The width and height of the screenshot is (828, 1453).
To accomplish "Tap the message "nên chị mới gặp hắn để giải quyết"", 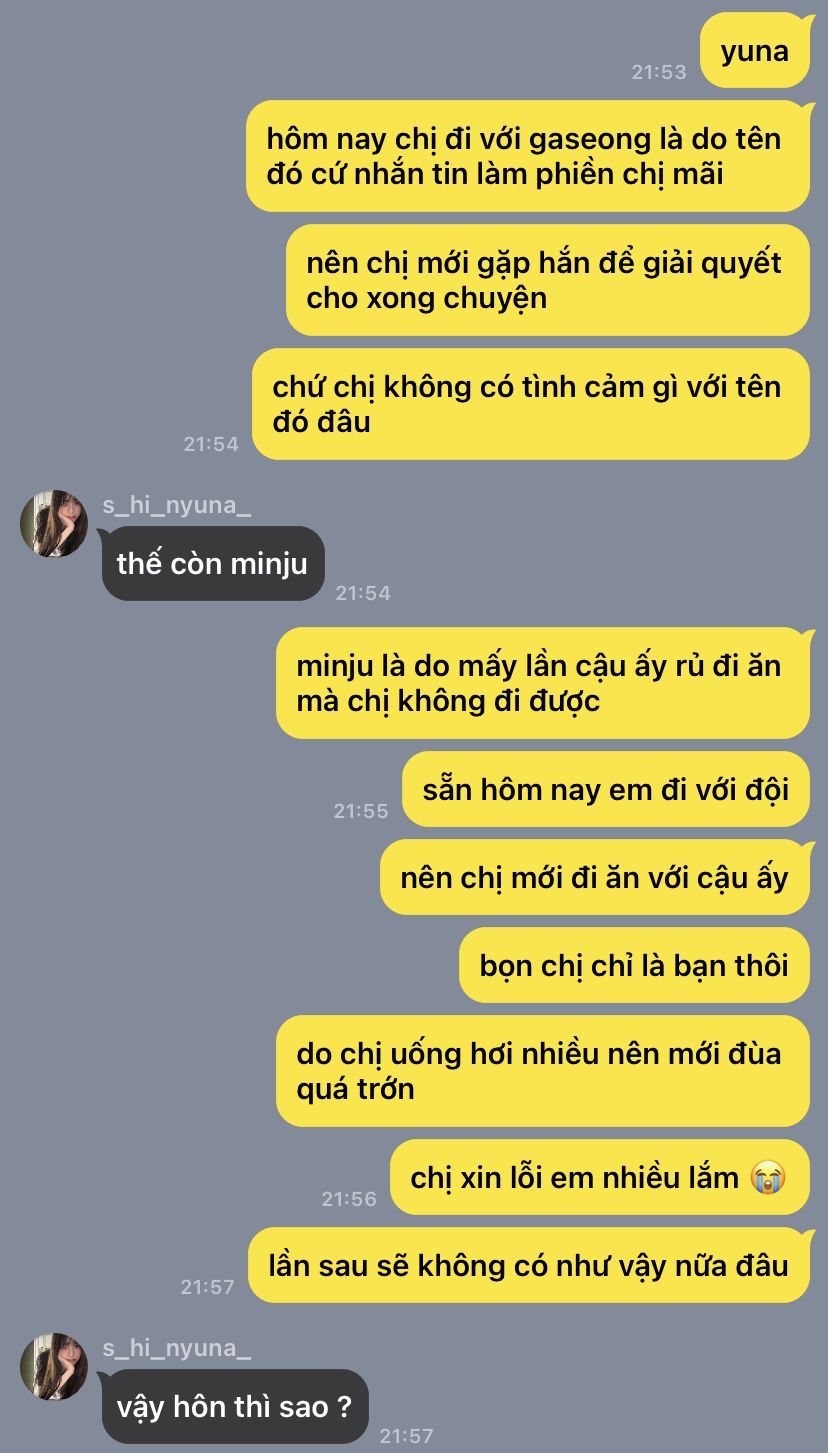I will (548, 280).
